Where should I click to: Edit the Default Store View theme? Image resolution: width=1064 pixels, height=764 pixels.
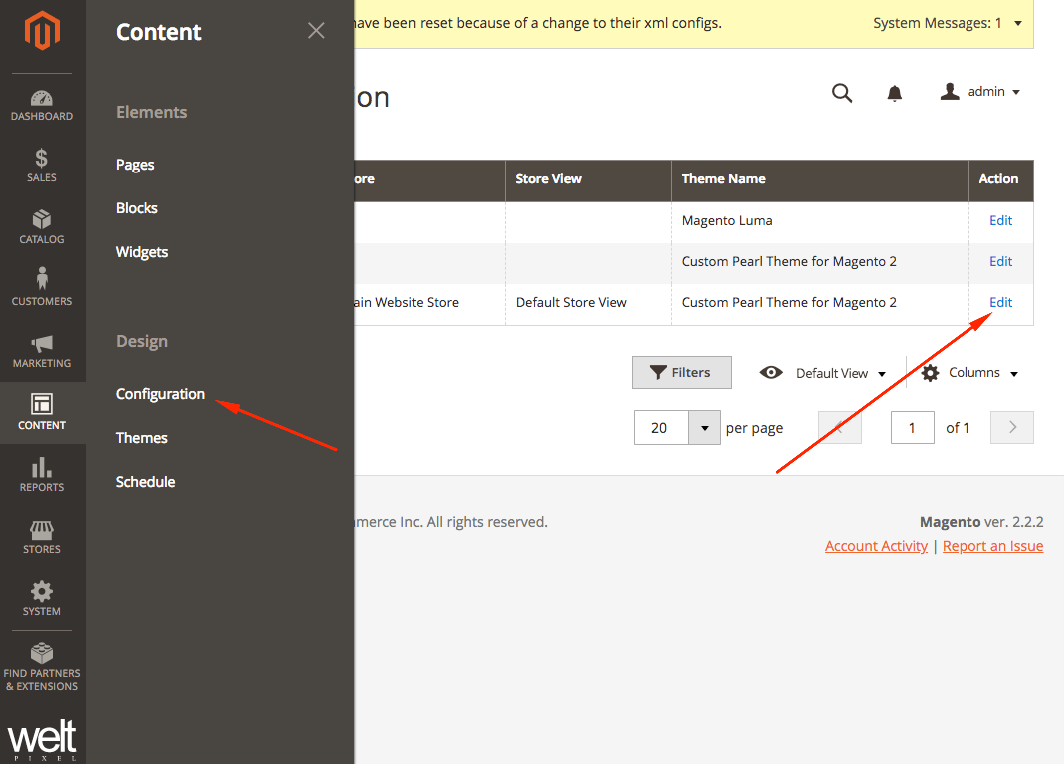point(999,302)
